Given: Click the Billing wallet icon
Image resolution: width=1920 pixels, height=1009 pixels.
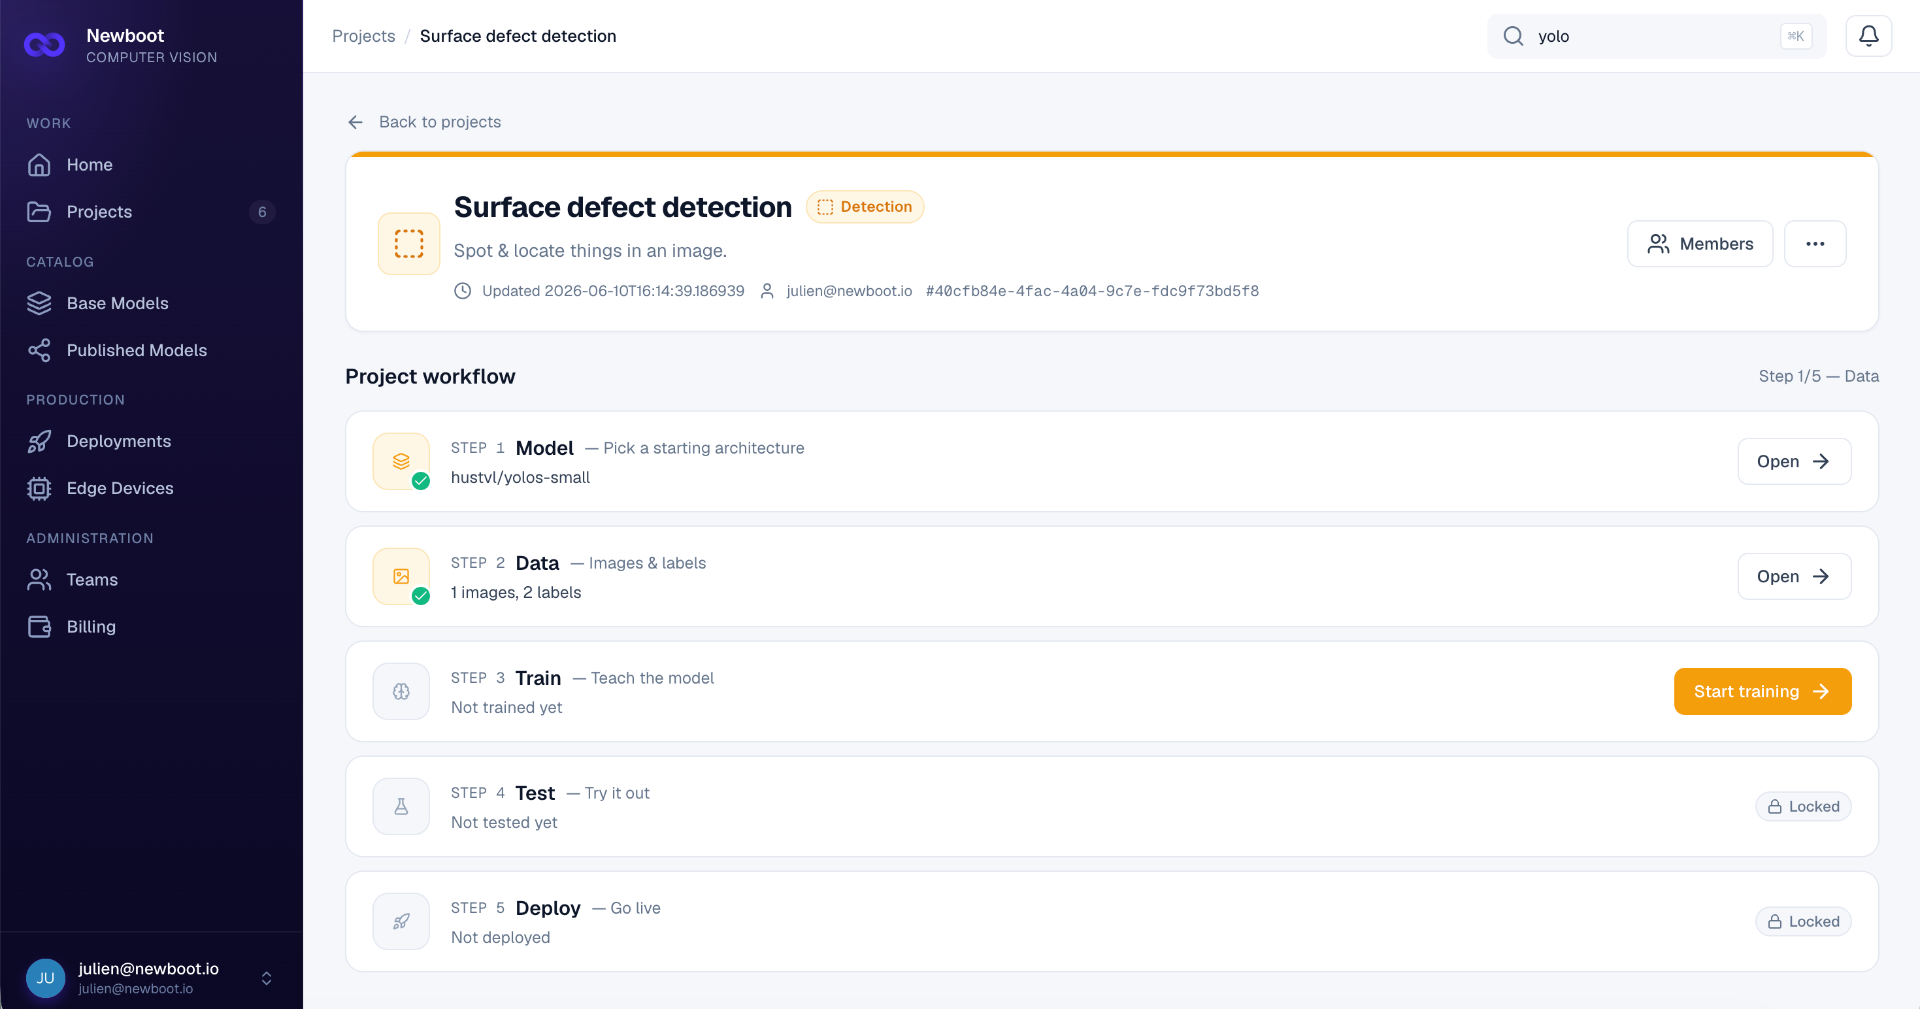Looking at the screenshot, I should pos(39,627).
